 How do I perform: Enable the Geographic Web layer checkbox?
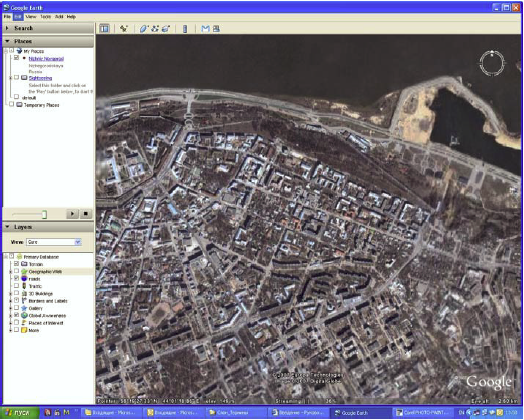tap(16, 271)
